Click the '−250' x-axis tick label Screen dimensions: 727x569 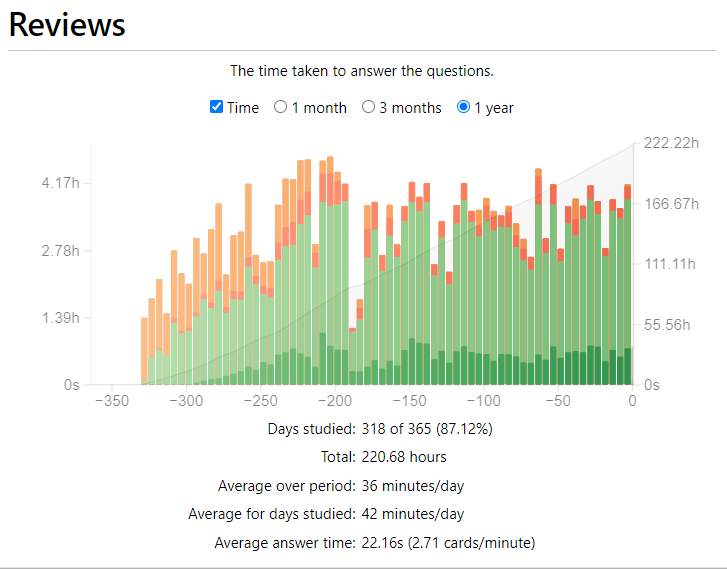coord(260,401)
